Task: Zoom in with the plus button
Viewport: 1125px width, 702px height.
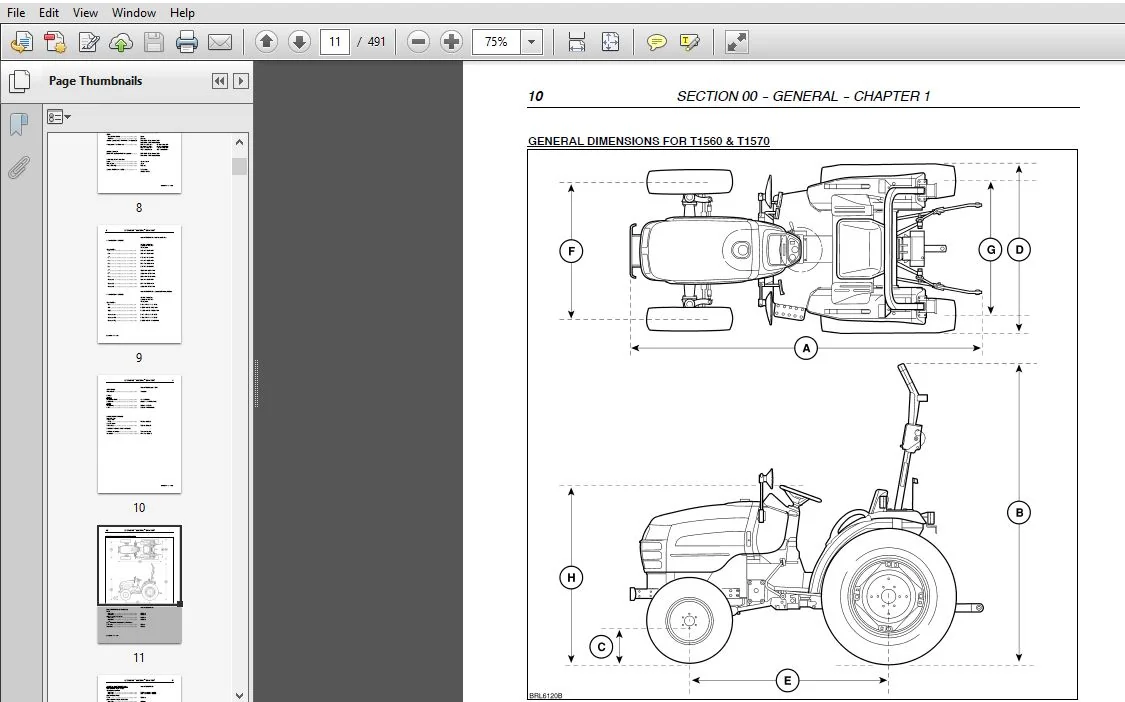Action: click(451, 42)
